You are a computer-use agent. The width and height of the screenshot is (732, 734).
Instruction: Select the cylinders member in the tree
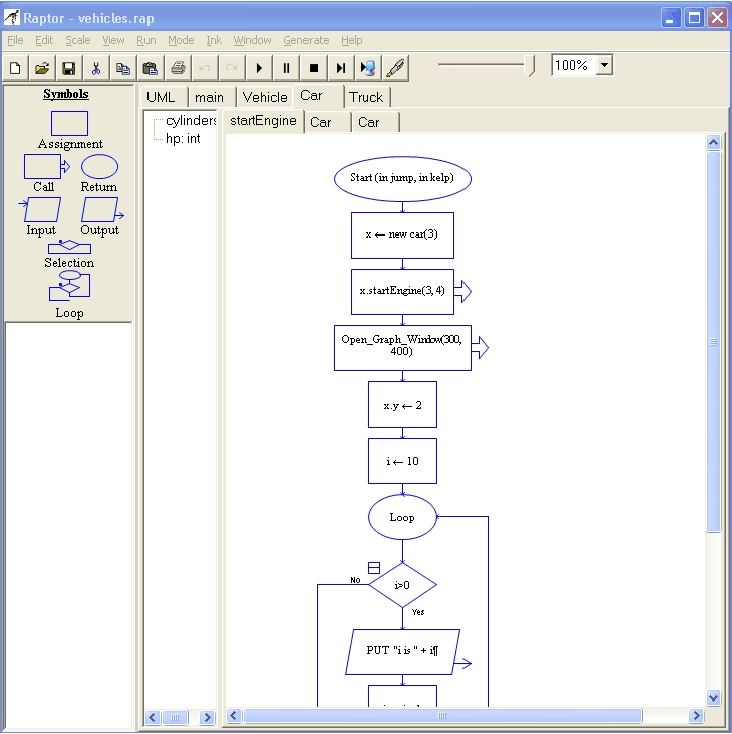tap(191, 121)
